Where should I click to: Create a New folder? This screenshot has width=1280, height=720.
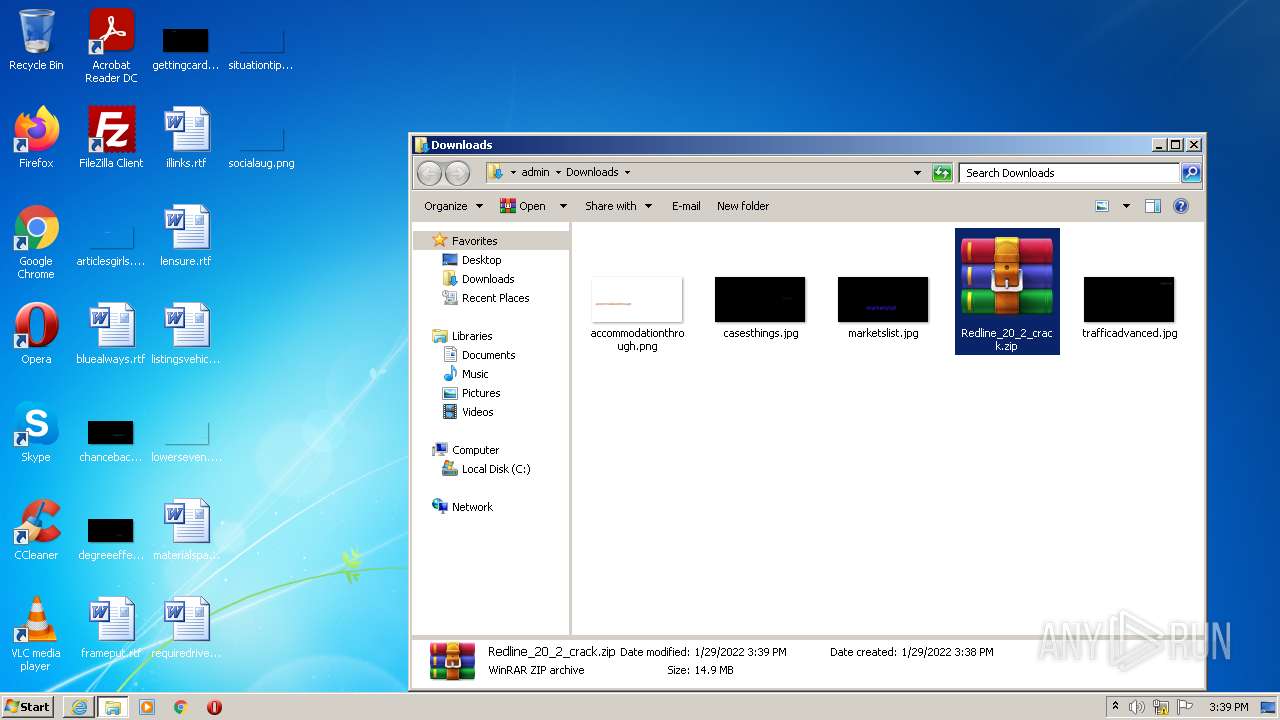click(743, 206)
